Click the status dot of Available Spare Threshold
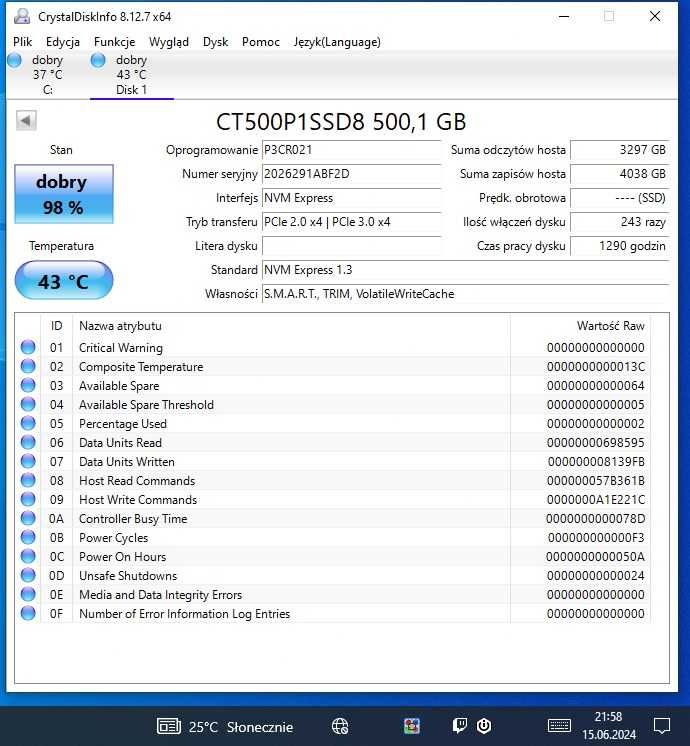 point(28,404)
